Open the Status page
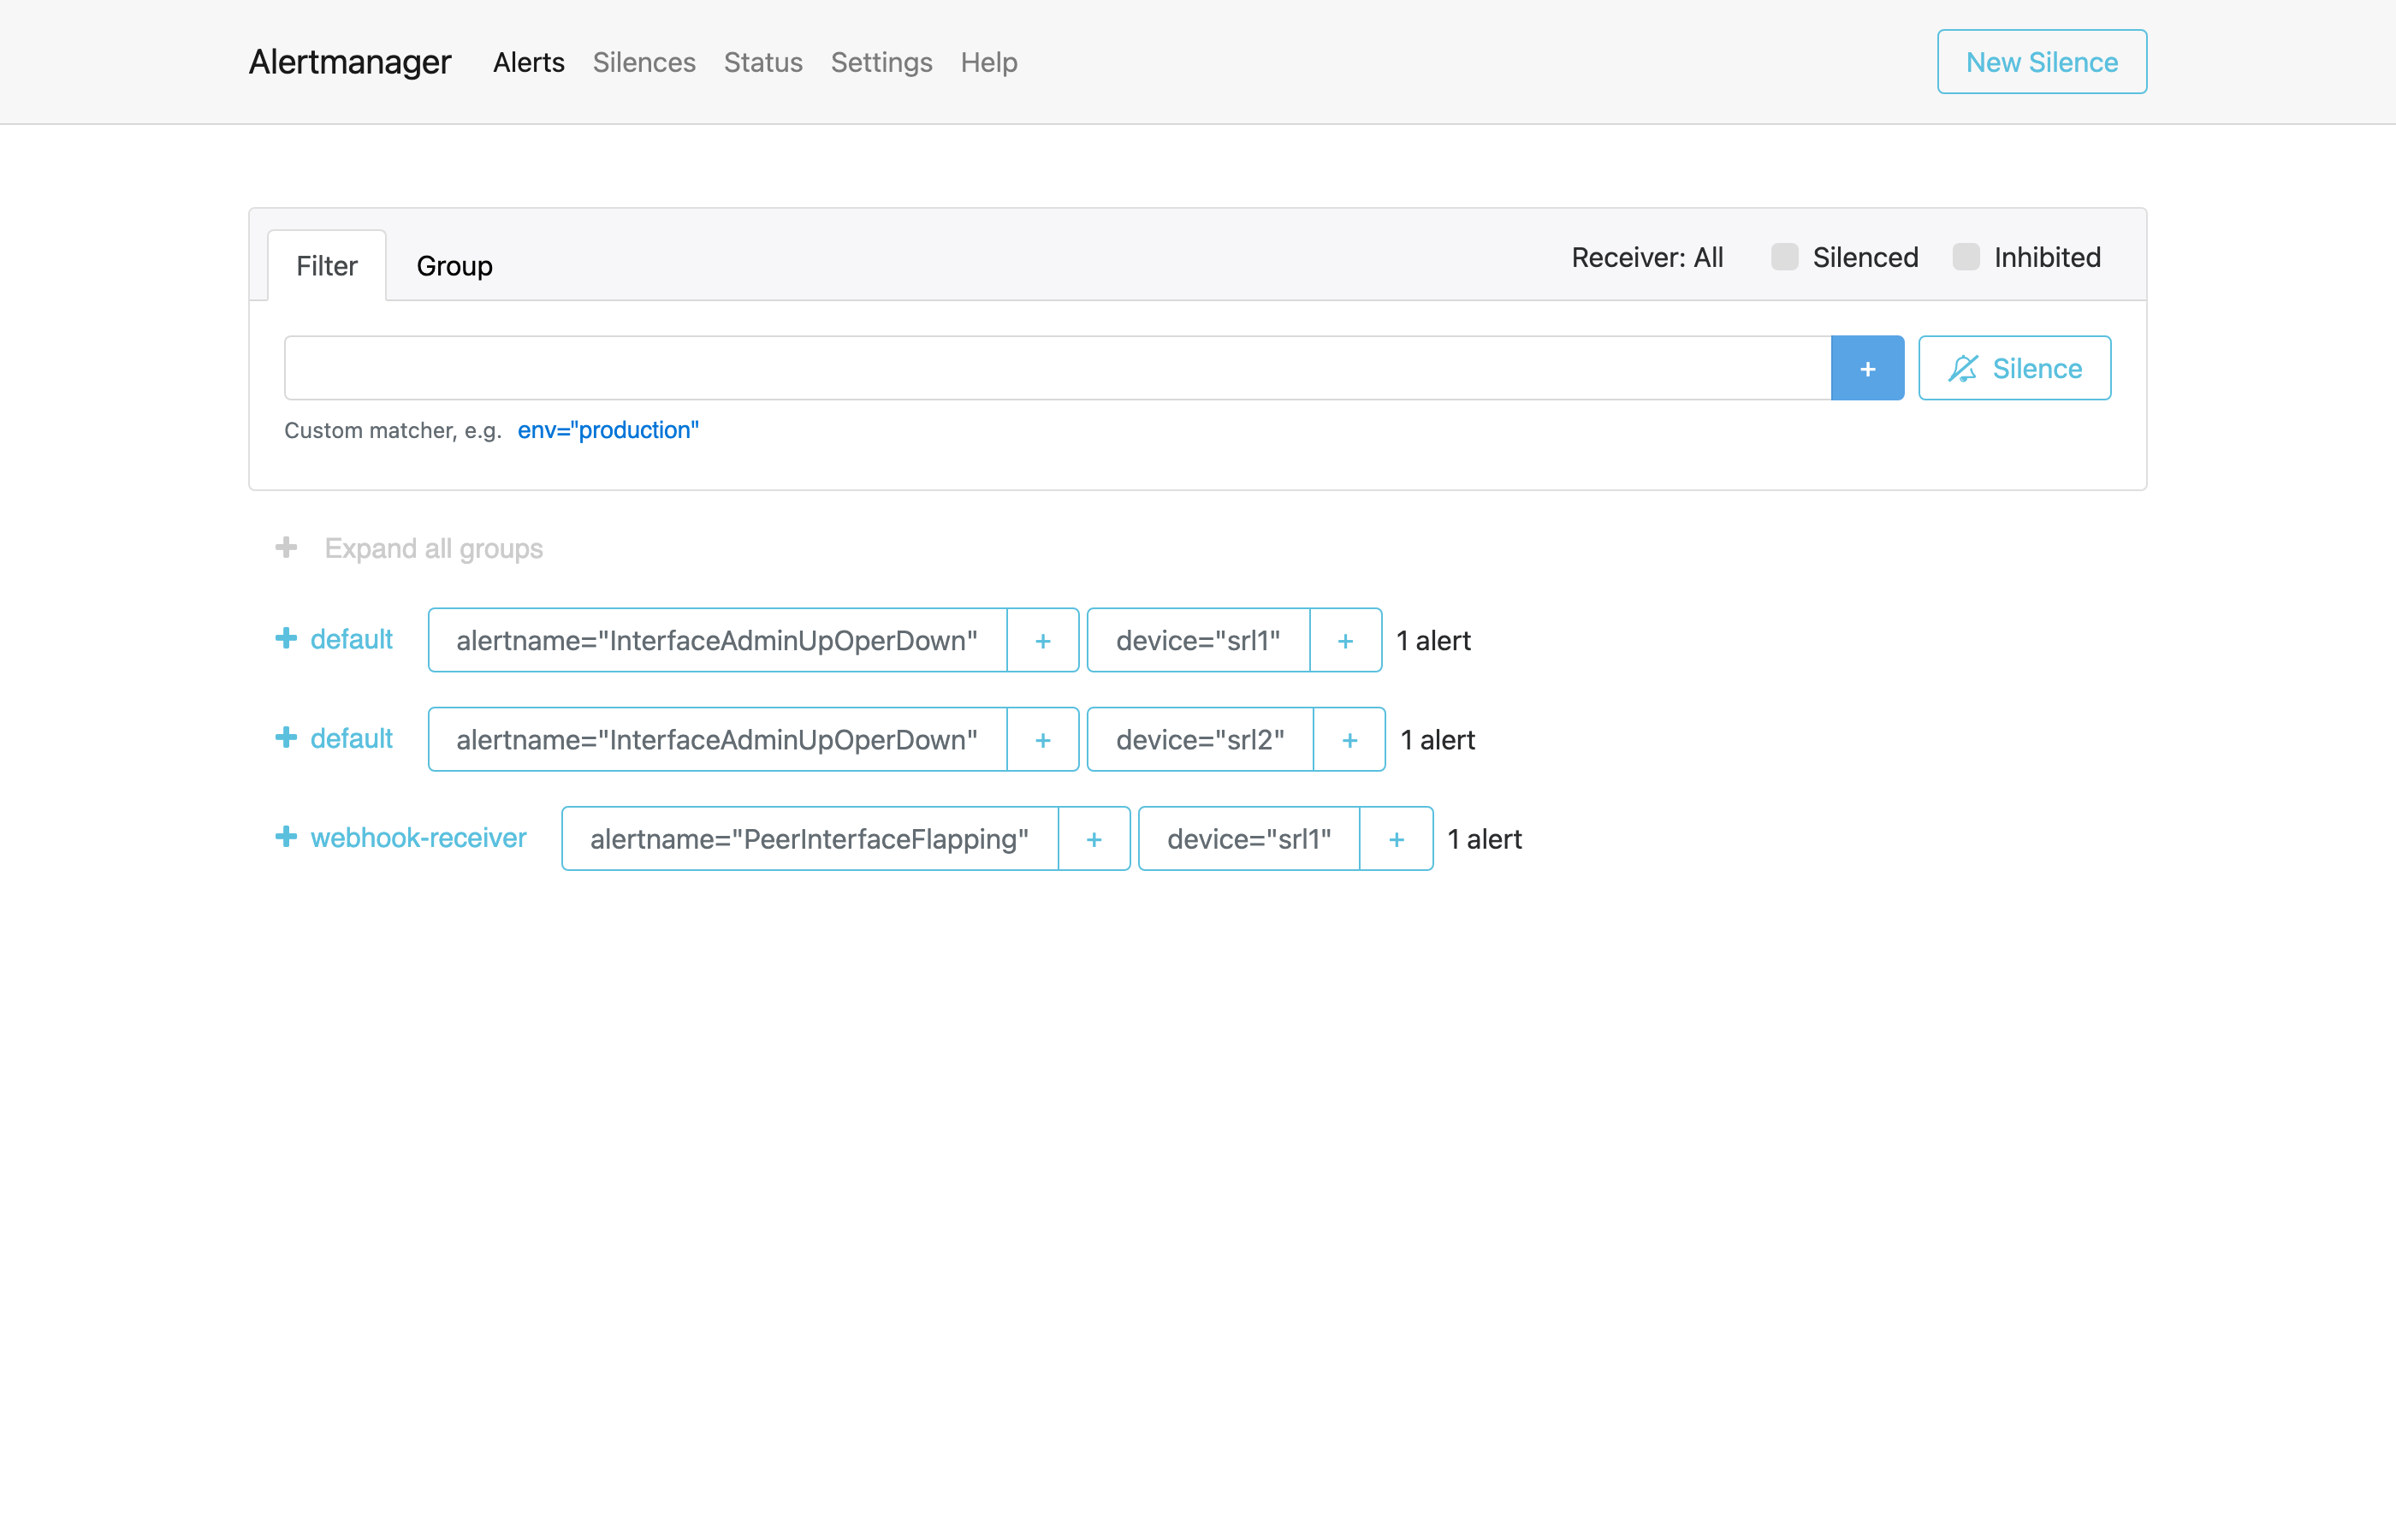 coord(763,62)
